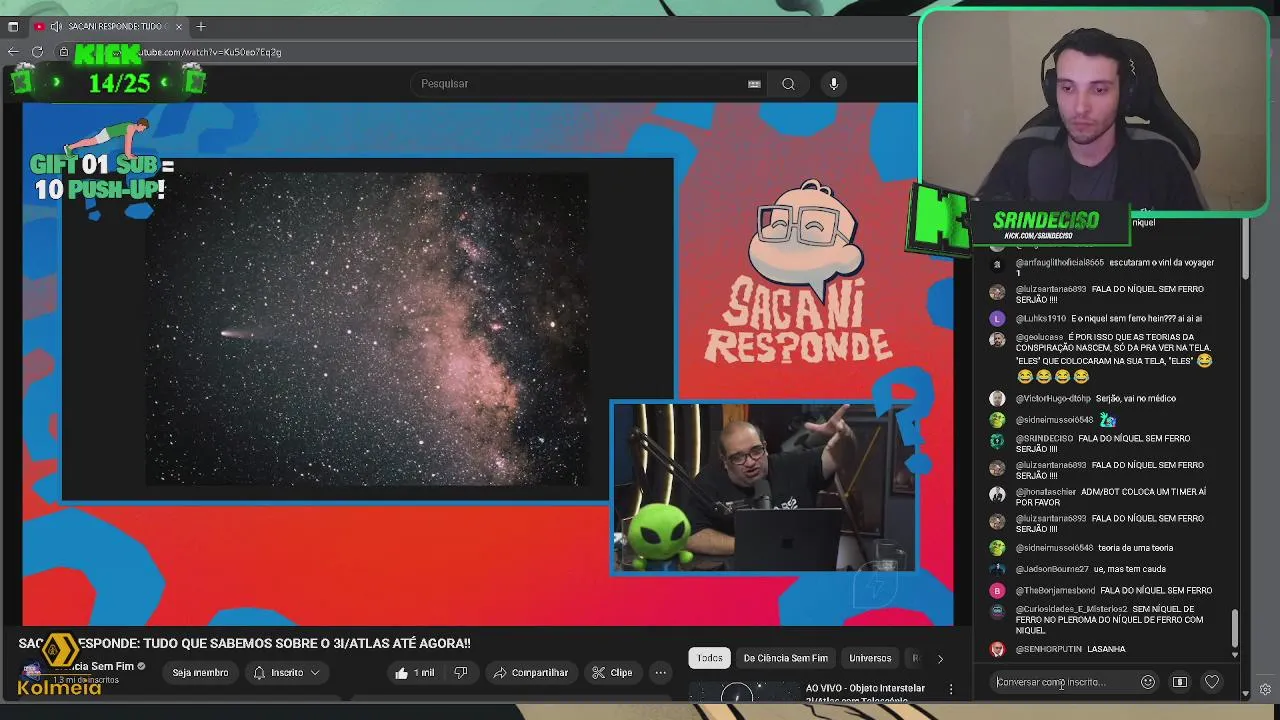Click the @geolucasa chat avatar
The image size is (1280, 720).
[x=997, y=340]
